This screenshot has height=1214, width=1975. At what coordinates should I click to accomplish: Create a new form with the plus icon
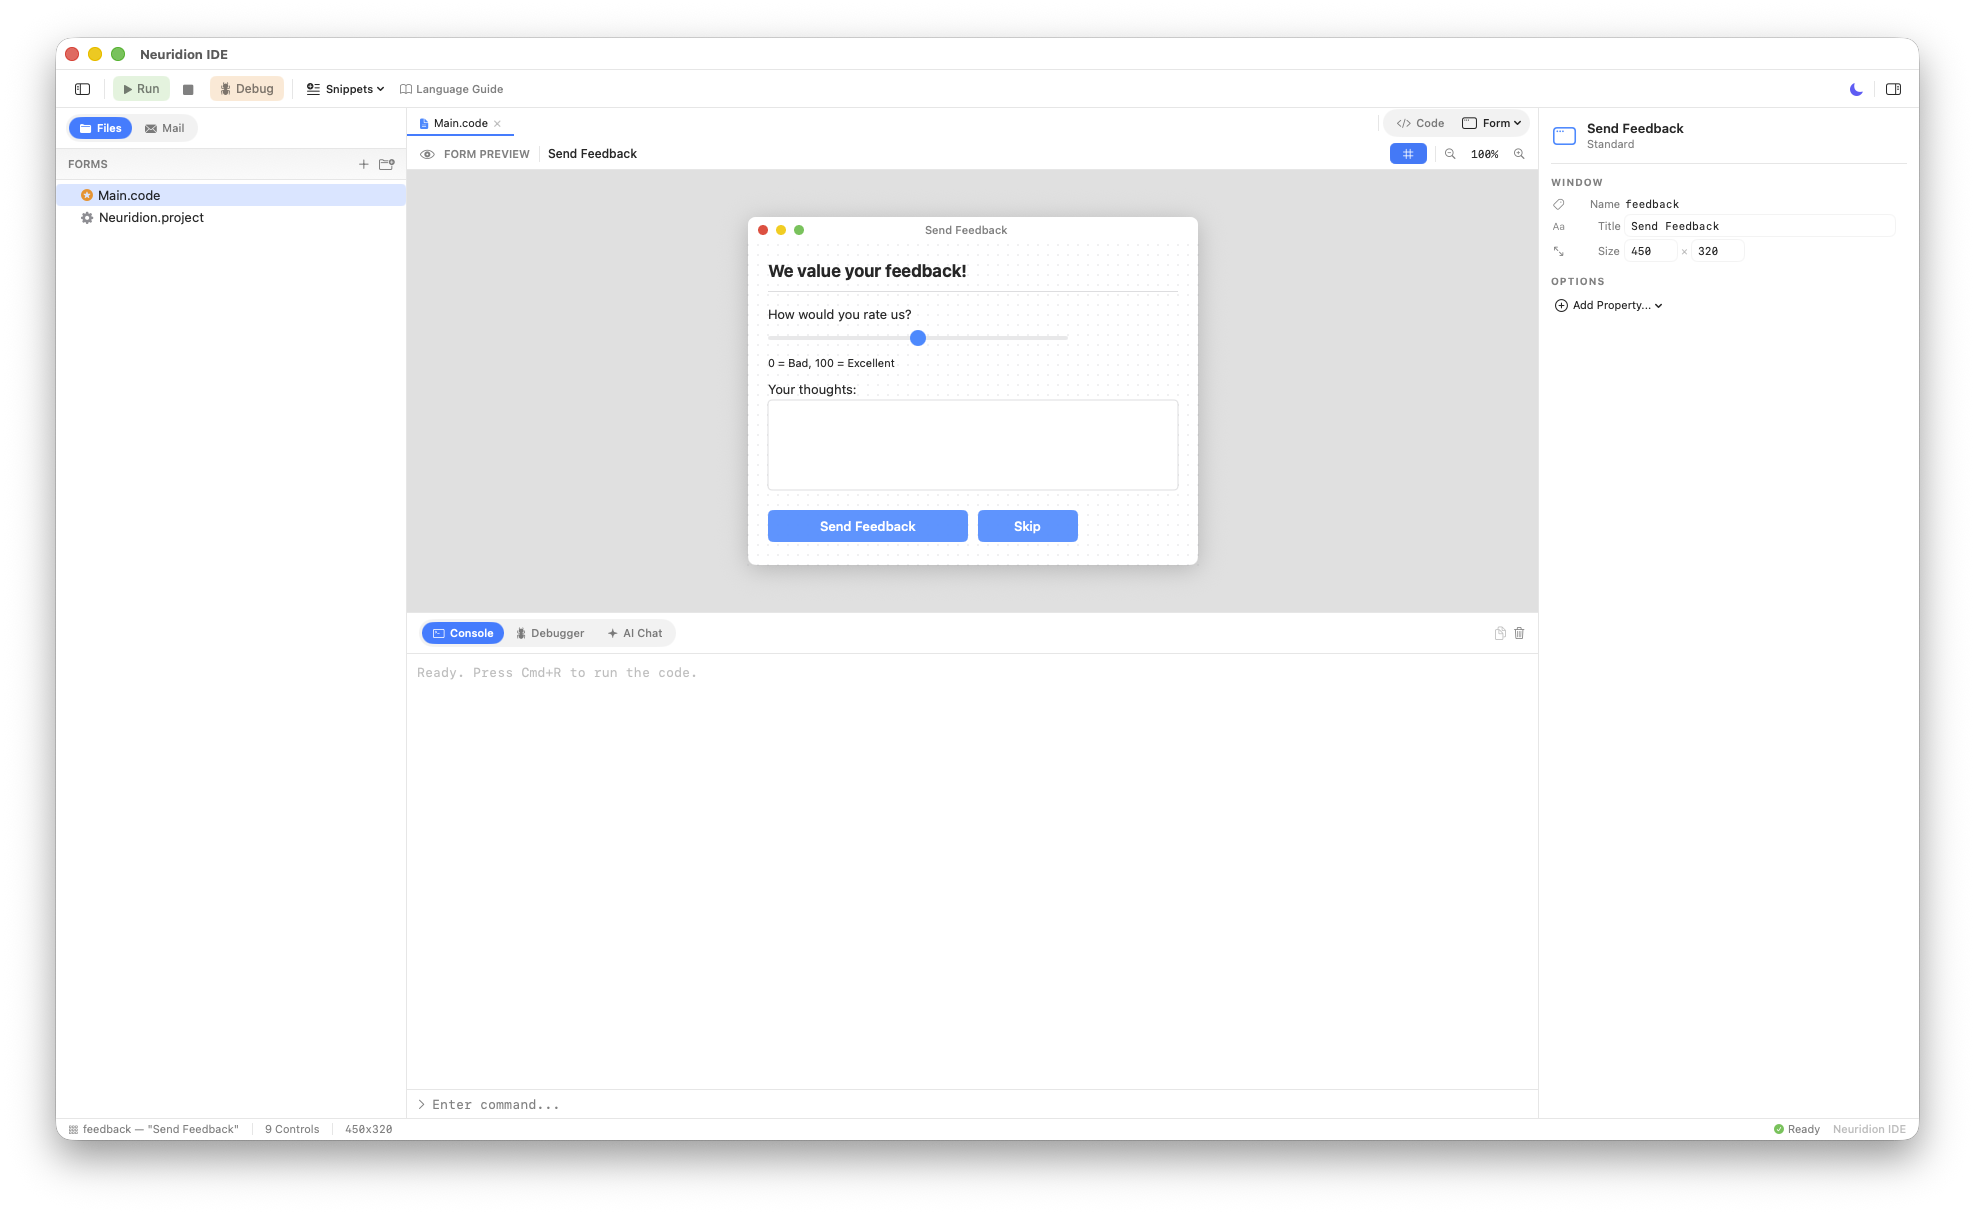364,164
